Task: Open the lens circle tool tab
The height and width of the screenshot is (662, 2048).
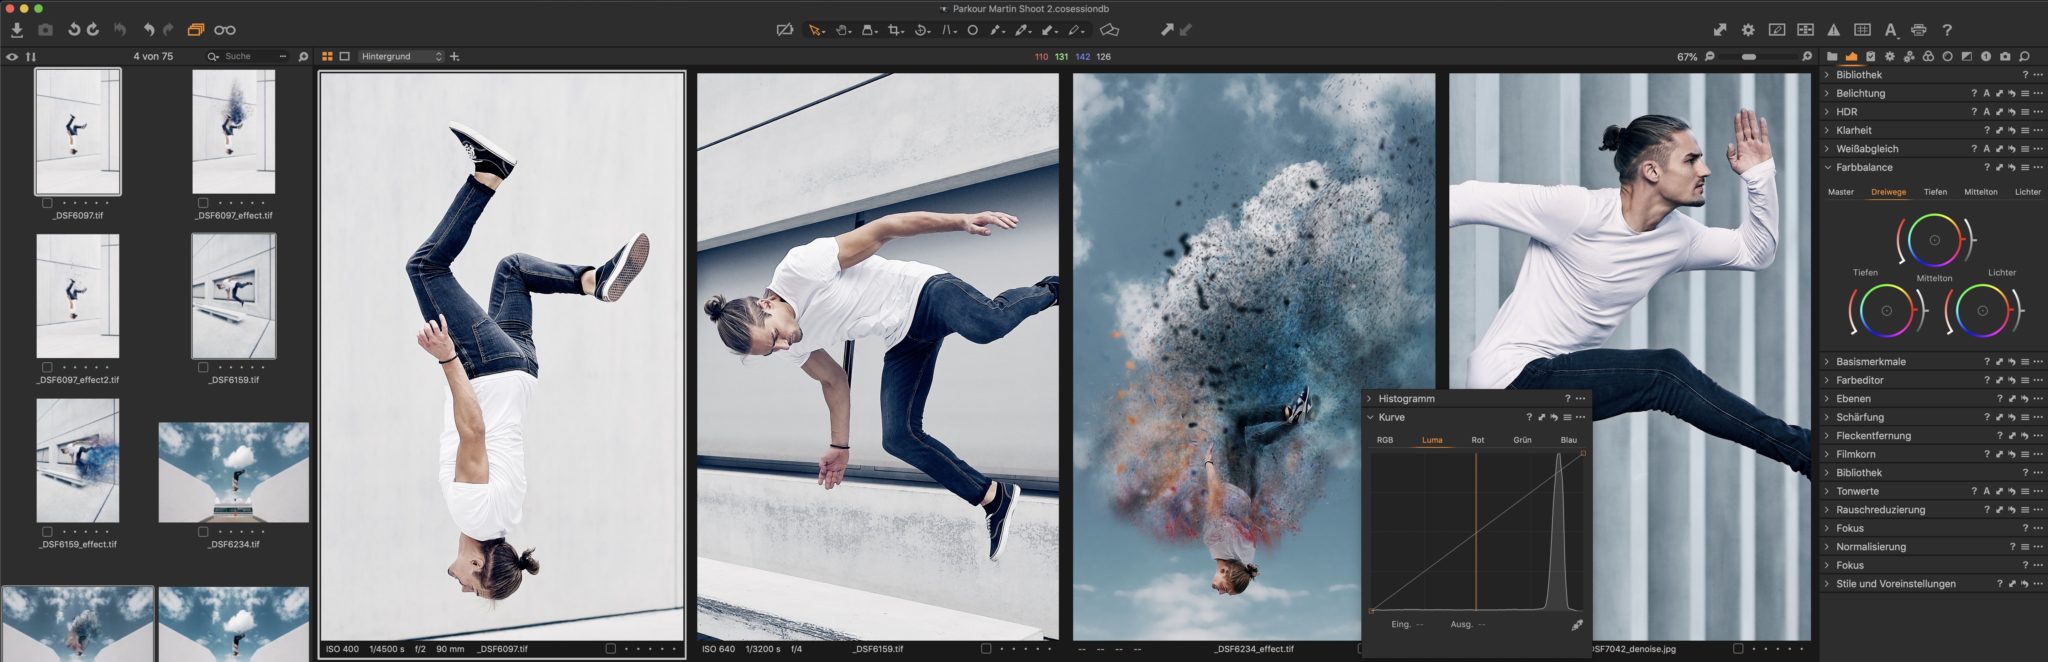Action: [x=1947, y=57]
